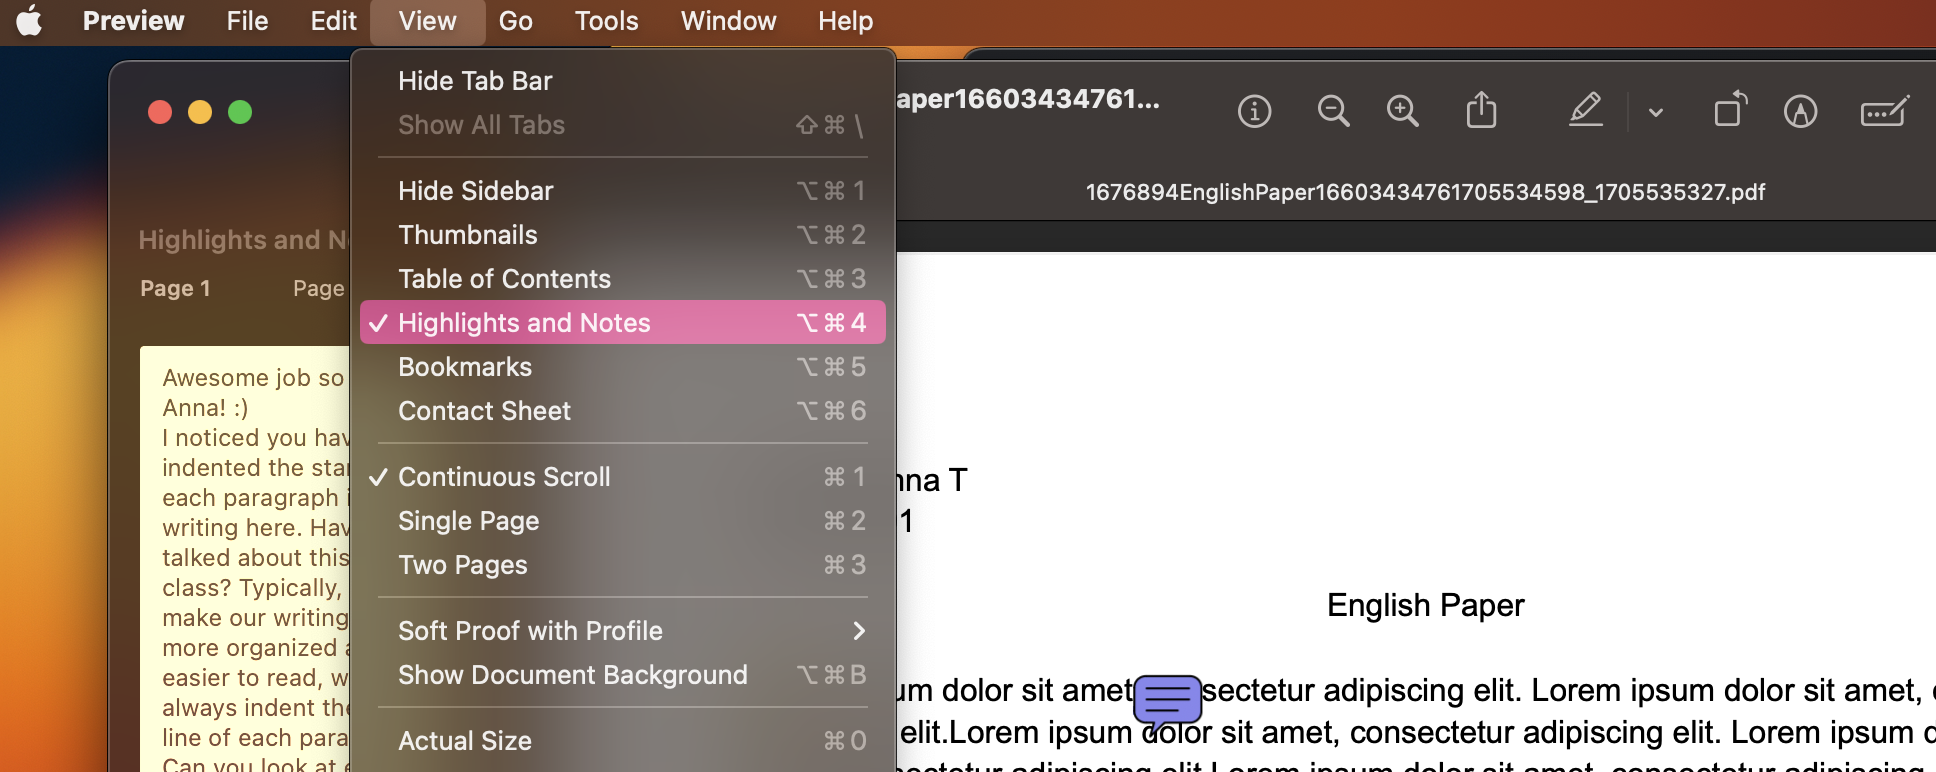
Task: Choose Actual Size
Action: click(622, 741)
